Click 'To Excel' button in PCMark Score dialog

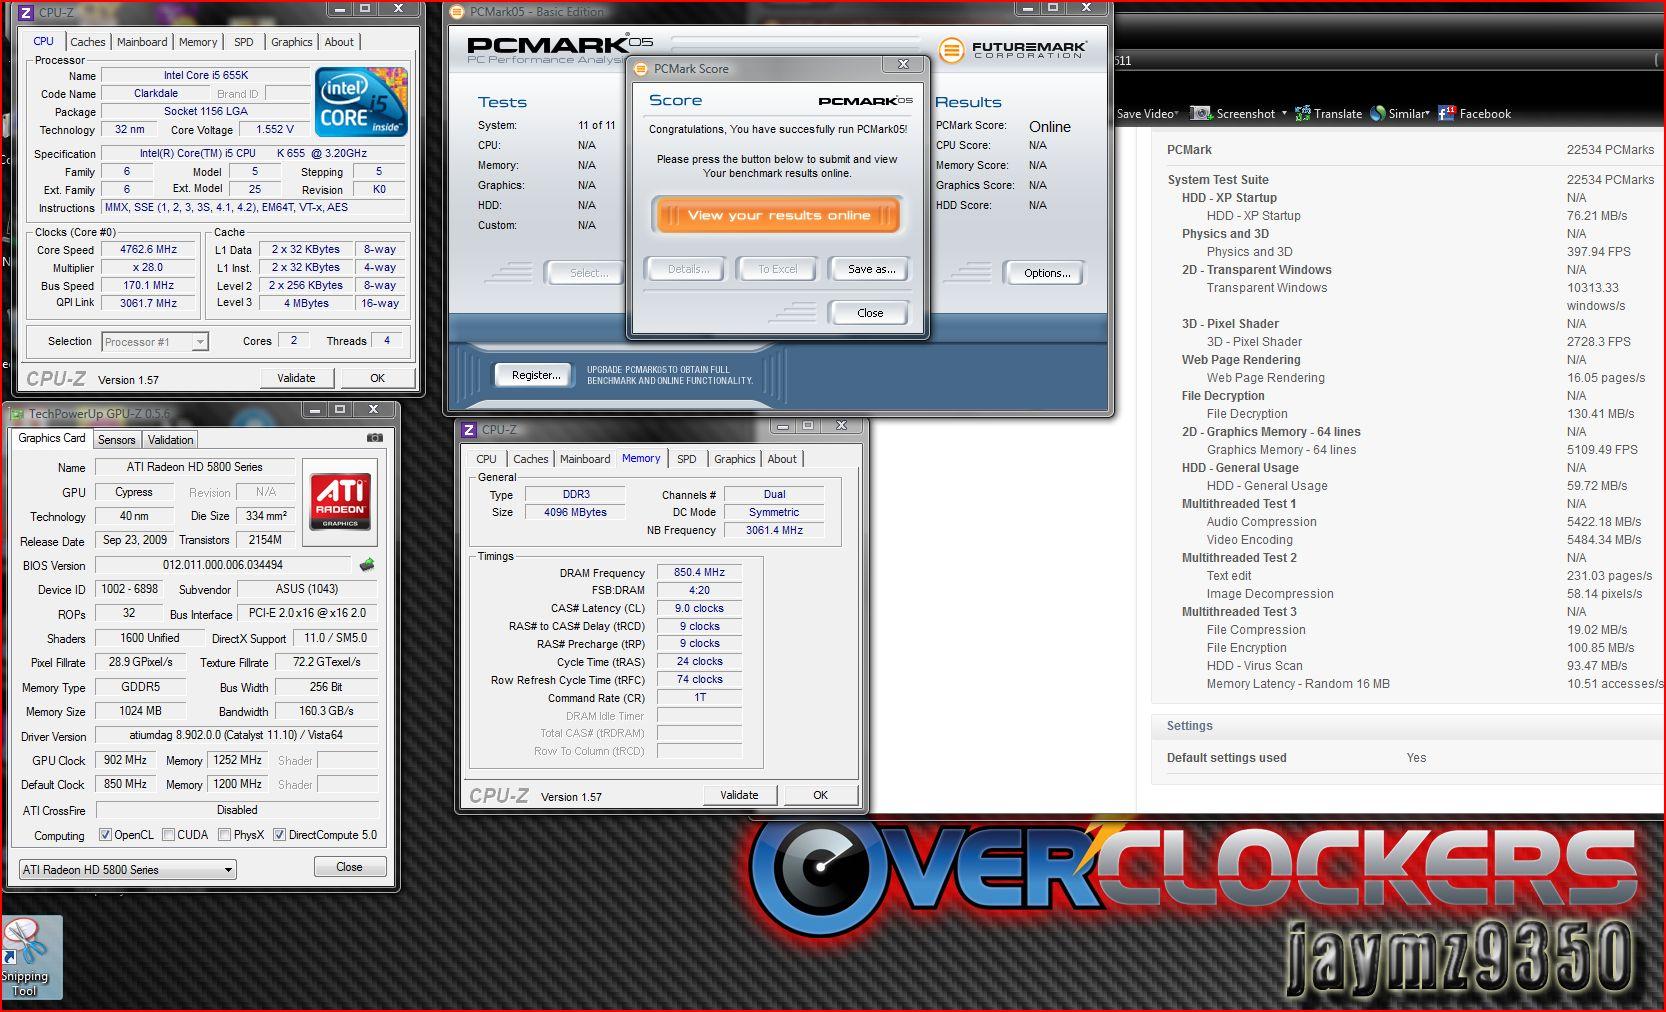tap(777, 270)
